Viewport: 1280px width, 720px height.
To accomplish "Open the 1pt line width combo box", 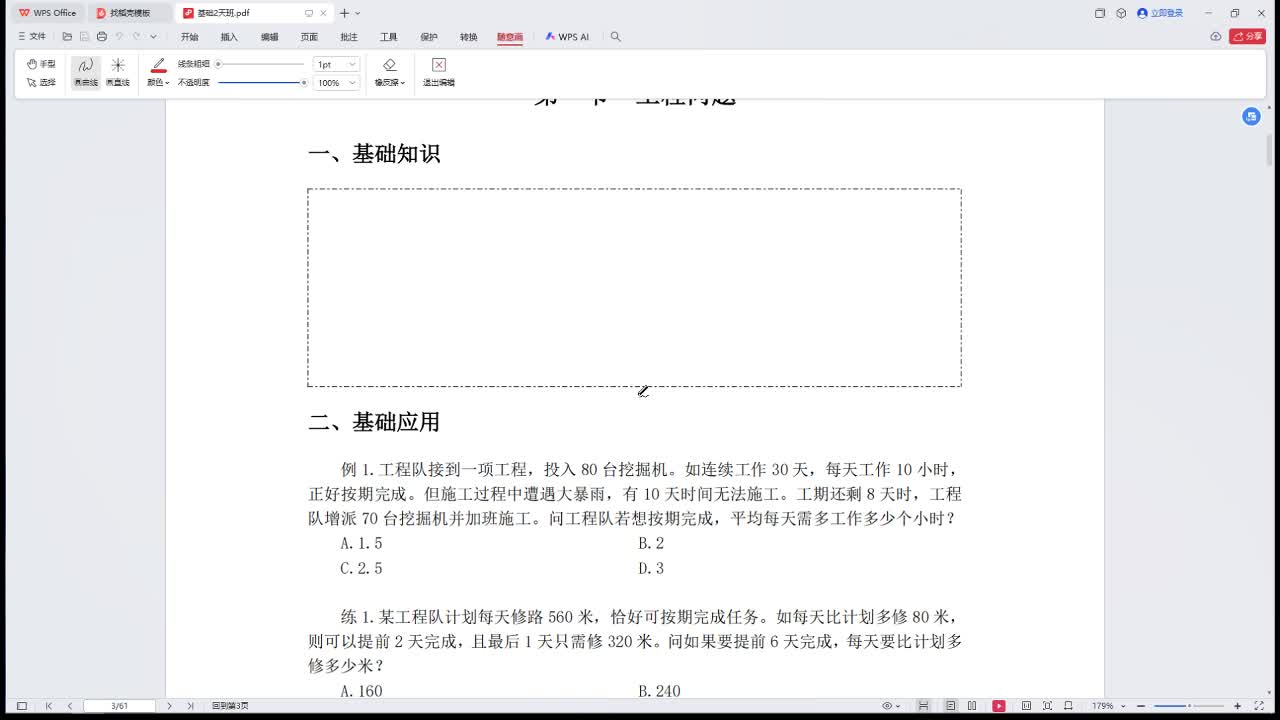I will tap(337, 64).
